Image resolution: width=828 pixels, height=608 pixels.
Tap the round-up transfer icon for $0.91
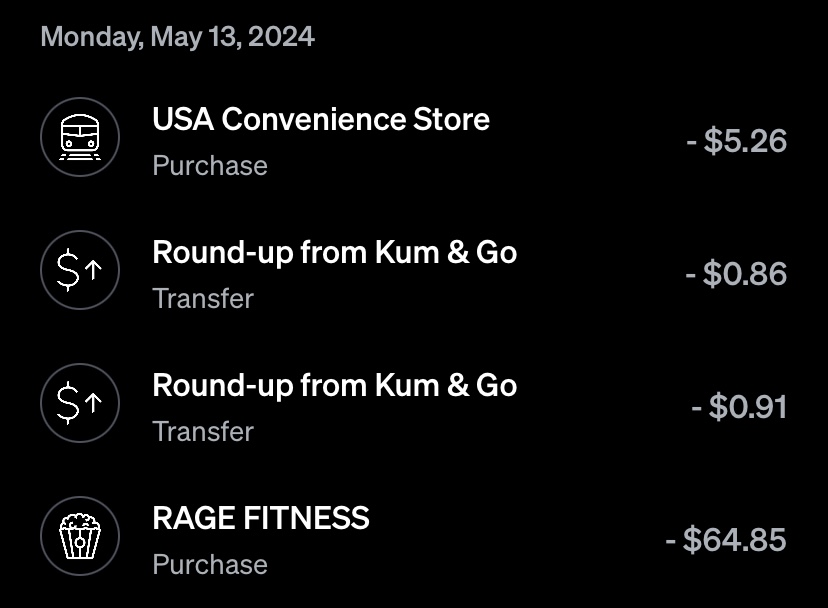coord(80,404)
